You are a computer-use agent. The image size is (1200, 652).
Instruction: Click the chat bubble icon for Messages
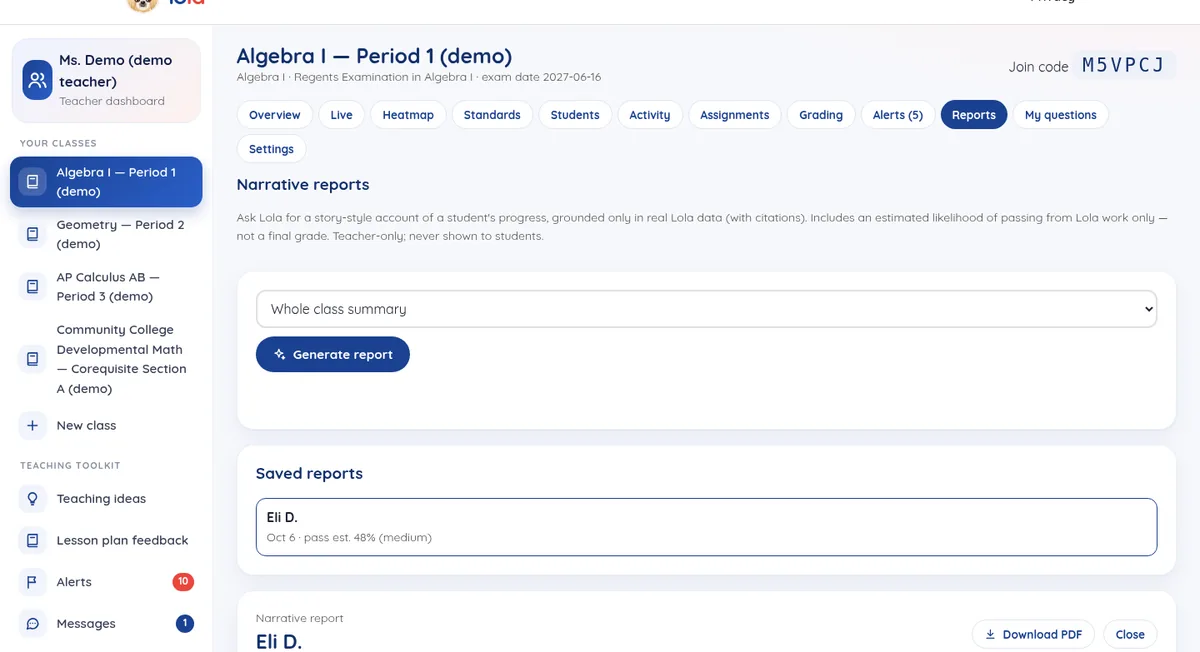pos(32,624)
